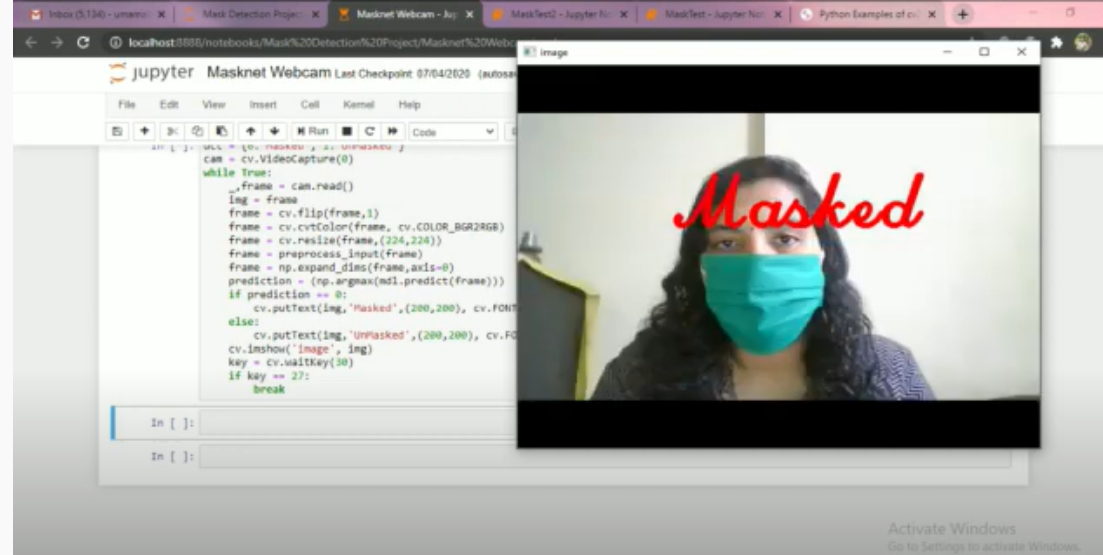1103x555 pixels.
Task: Switch to Python Examples browser tab
Action: pyautogui.click(x=869, y=14)
